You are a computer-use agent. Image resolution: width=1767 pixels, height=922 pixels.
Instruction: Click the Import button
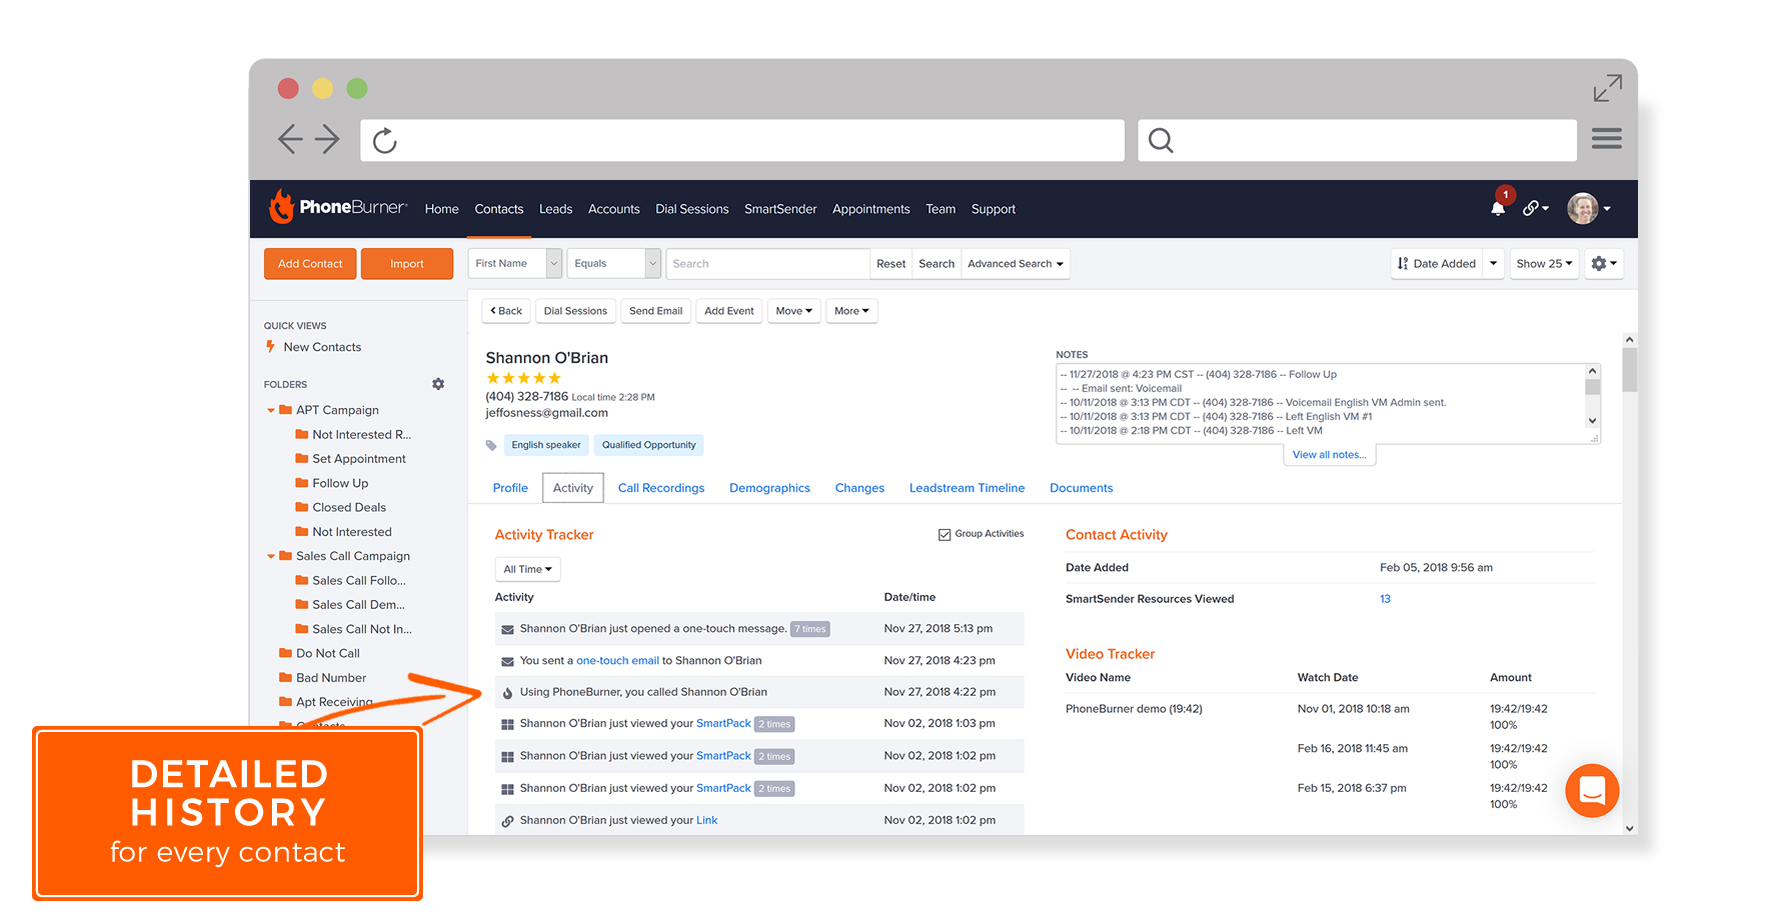coord(407,263)
